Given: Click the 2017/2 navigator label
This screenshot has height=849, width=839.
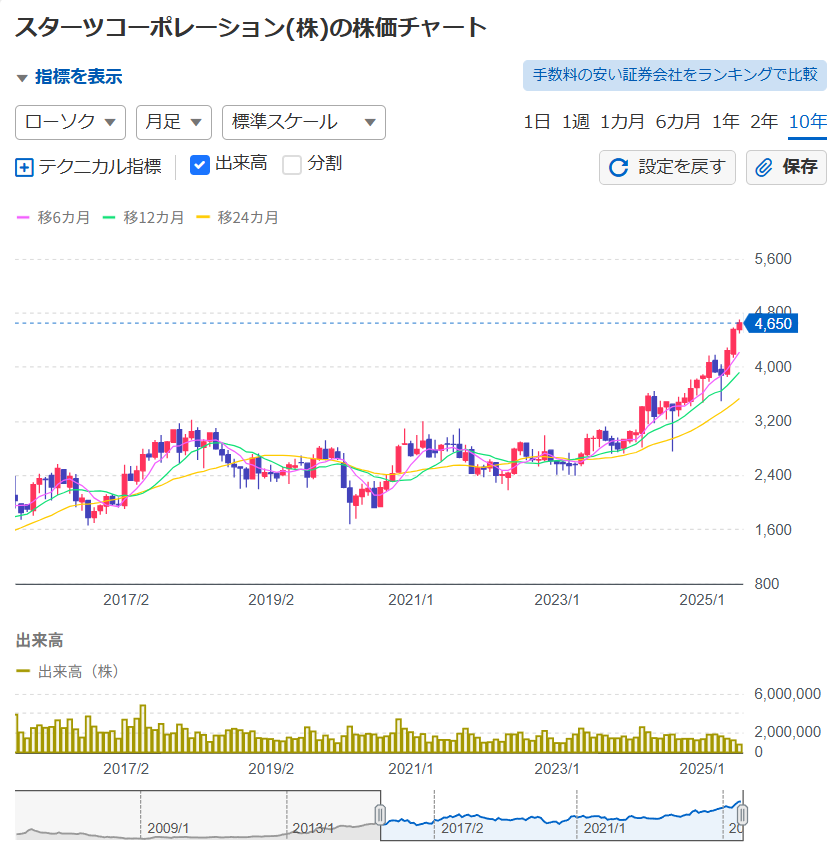Looking at the screenshot, I should click(462, 828).
